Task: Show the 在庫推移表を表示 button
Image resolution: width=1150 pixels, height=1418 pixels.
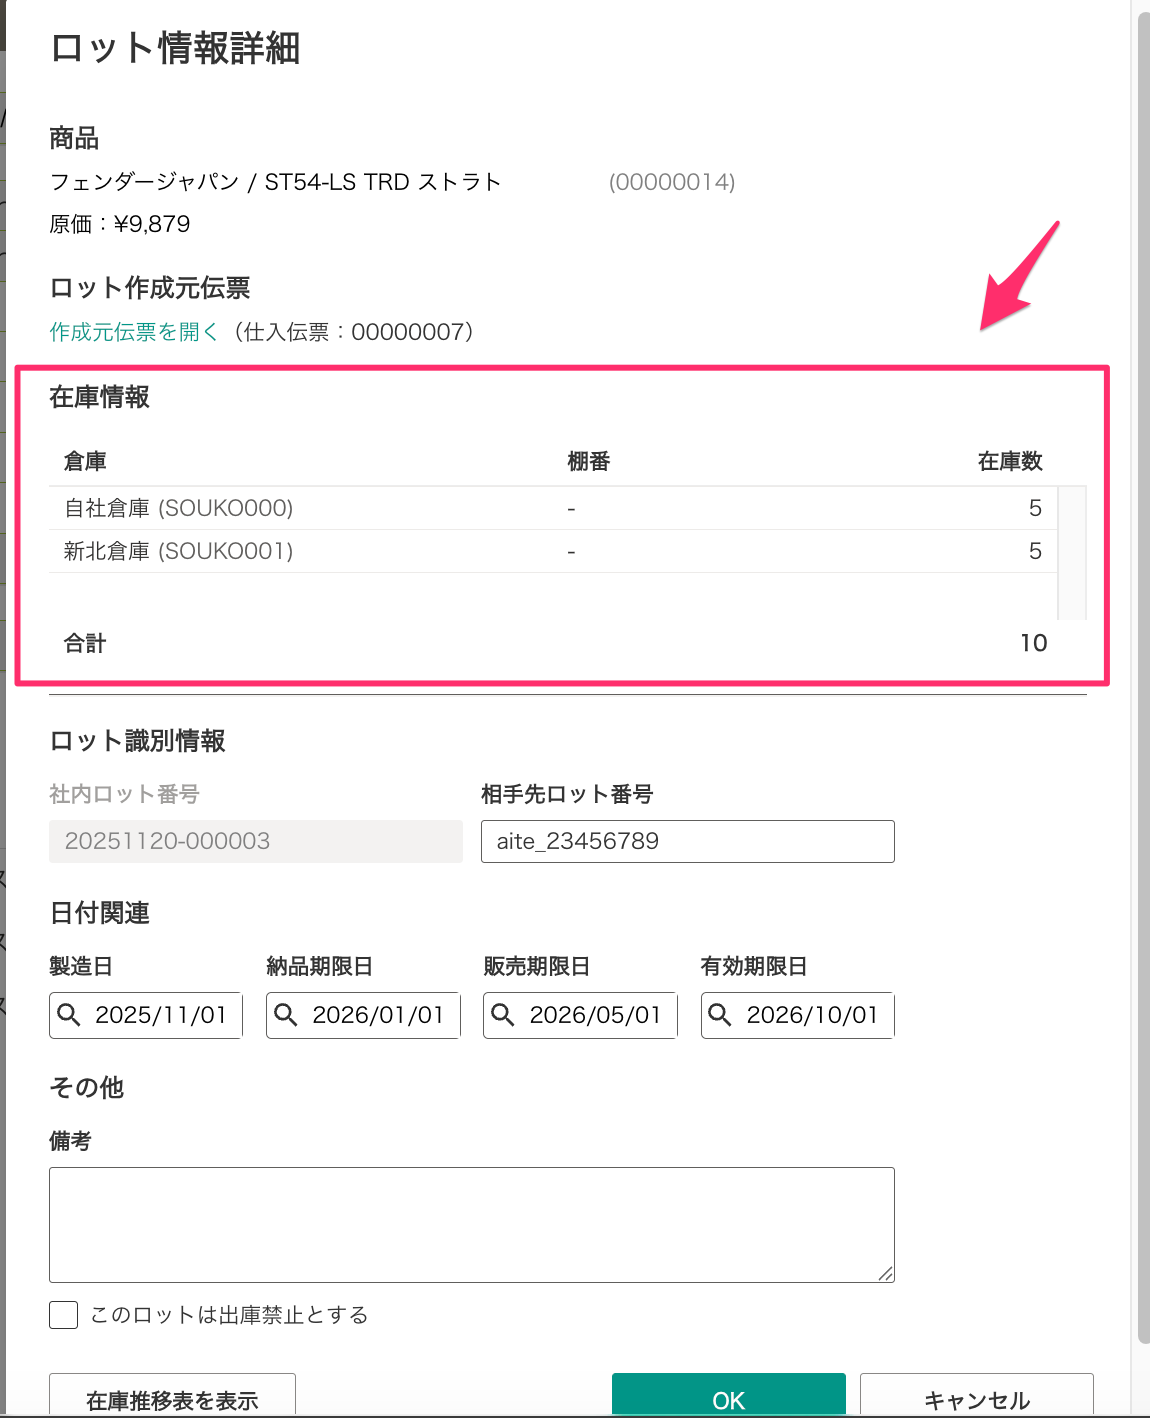Action: pyautogui.click(x=172, y=1396)
